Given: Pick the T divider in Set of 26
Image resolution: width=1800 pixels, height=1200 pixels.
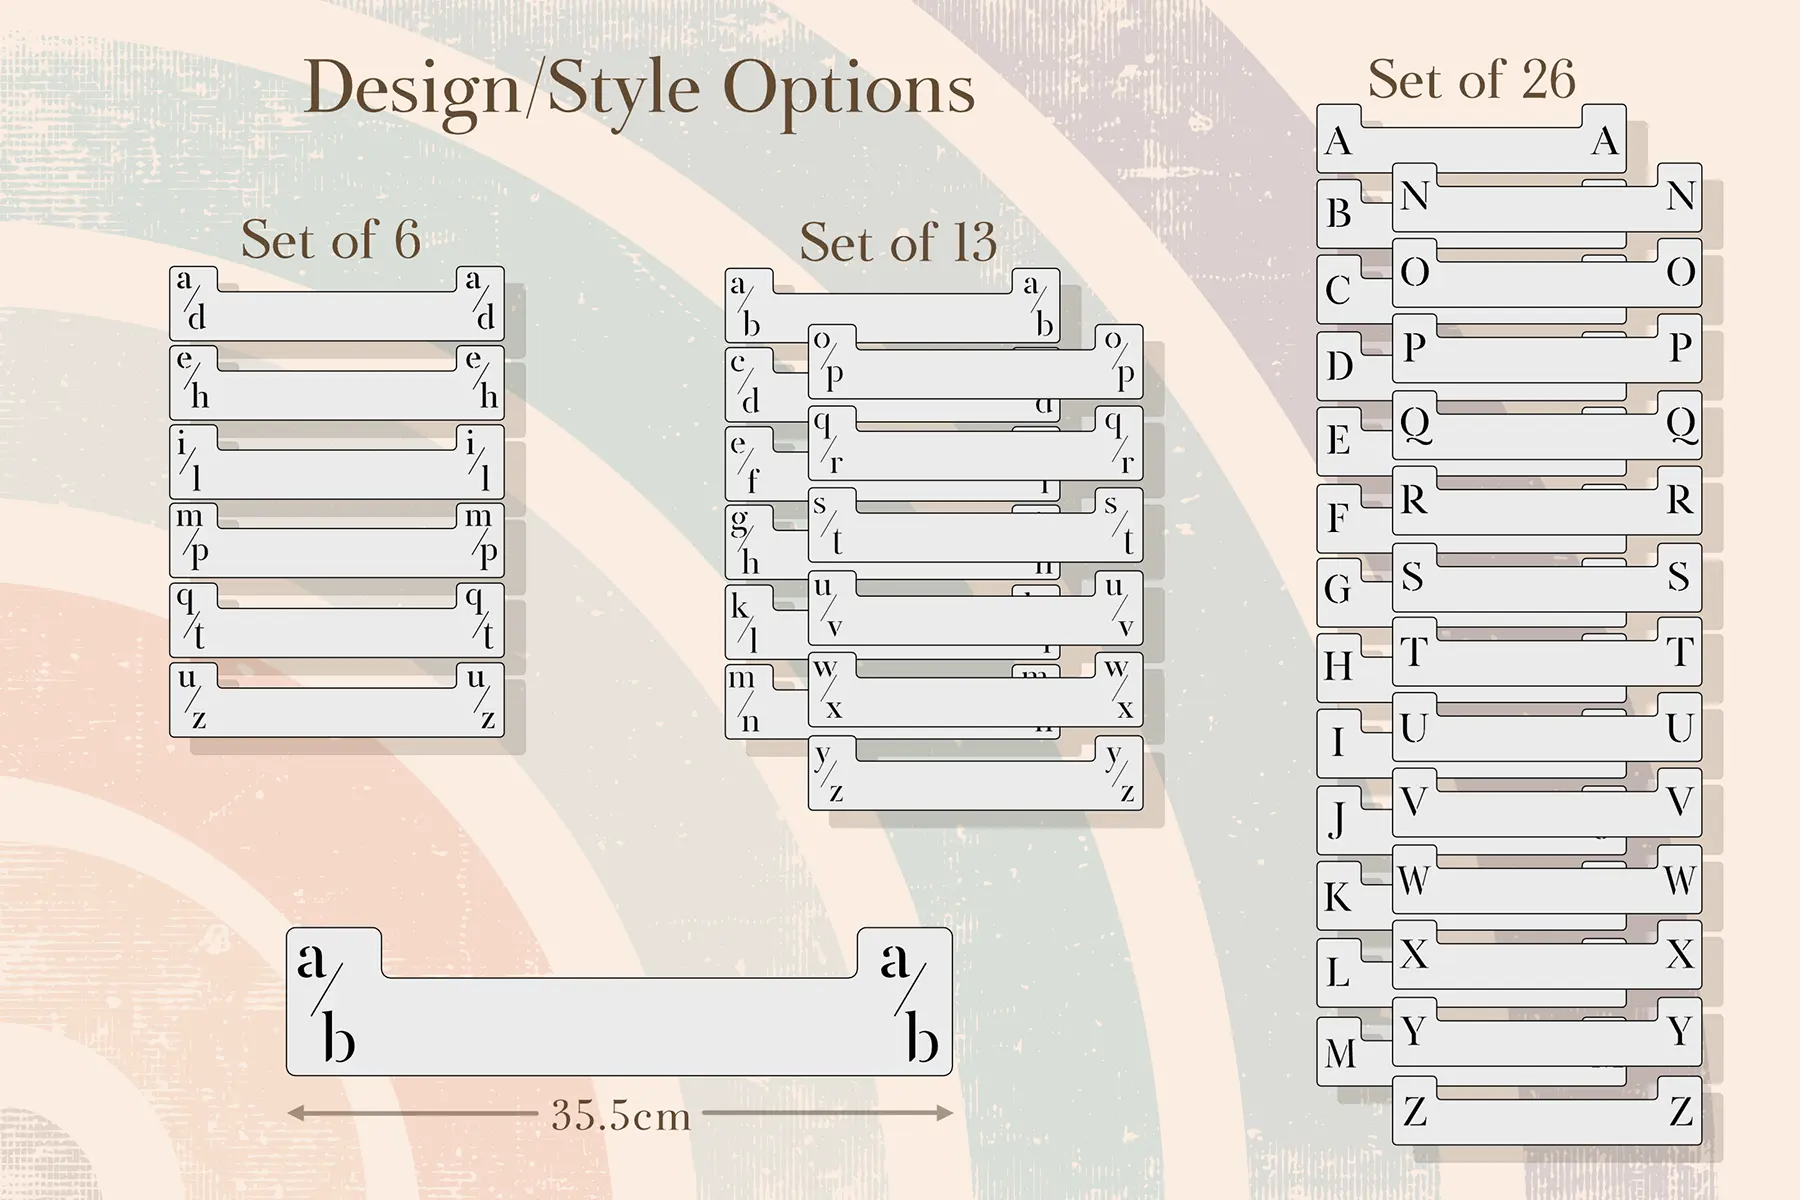Looking at the screenshot, I should pos(1547,665).
